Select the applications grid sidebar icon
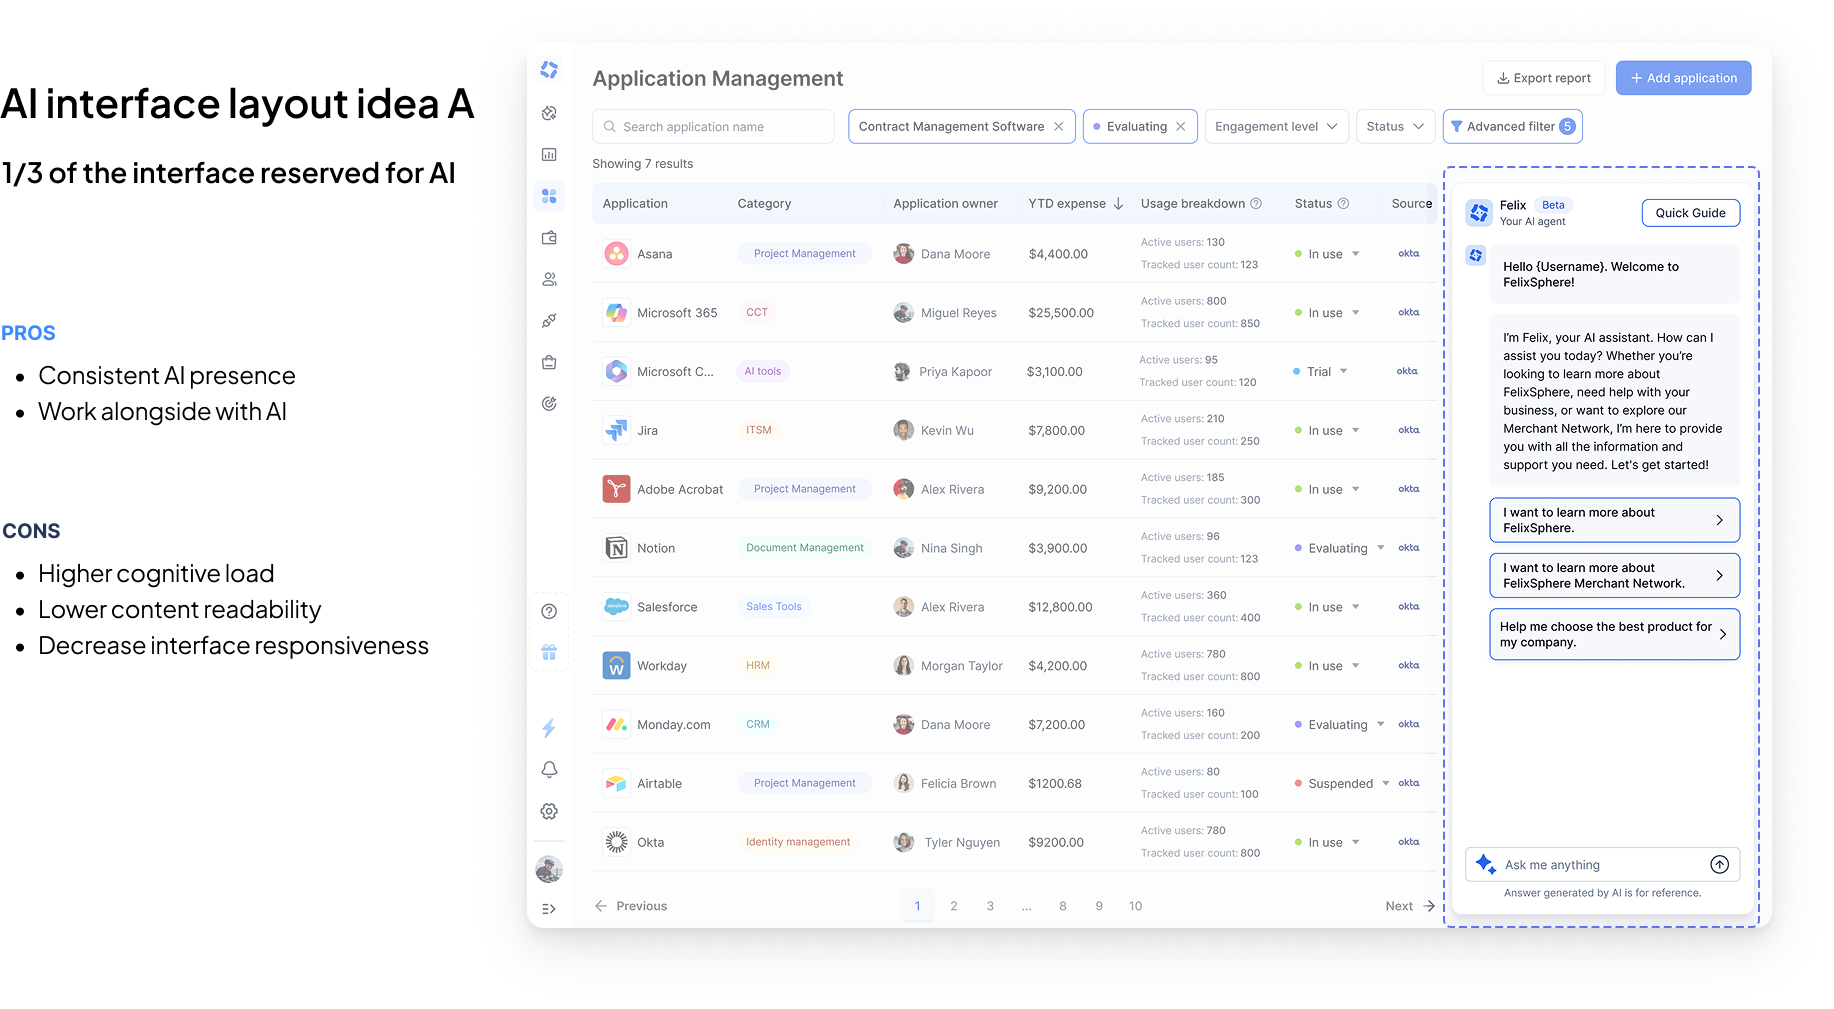1834x1009 pixels. [549, 196]
